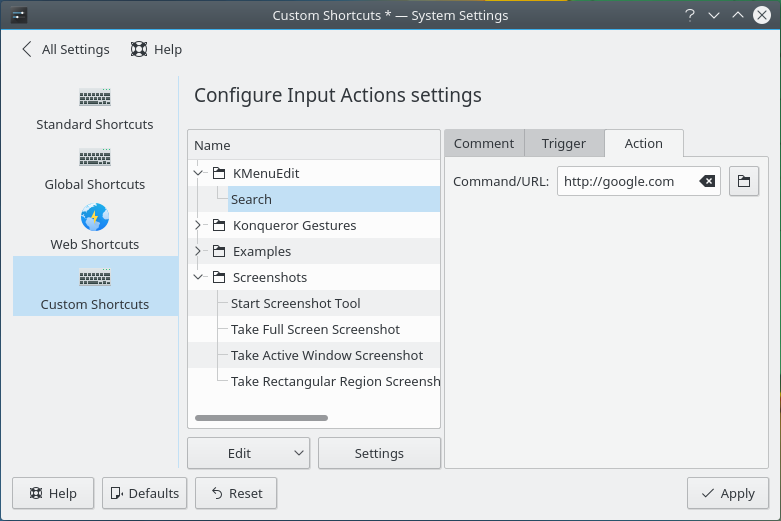
Task: Go back to All Settings
Action: [65, 49]
